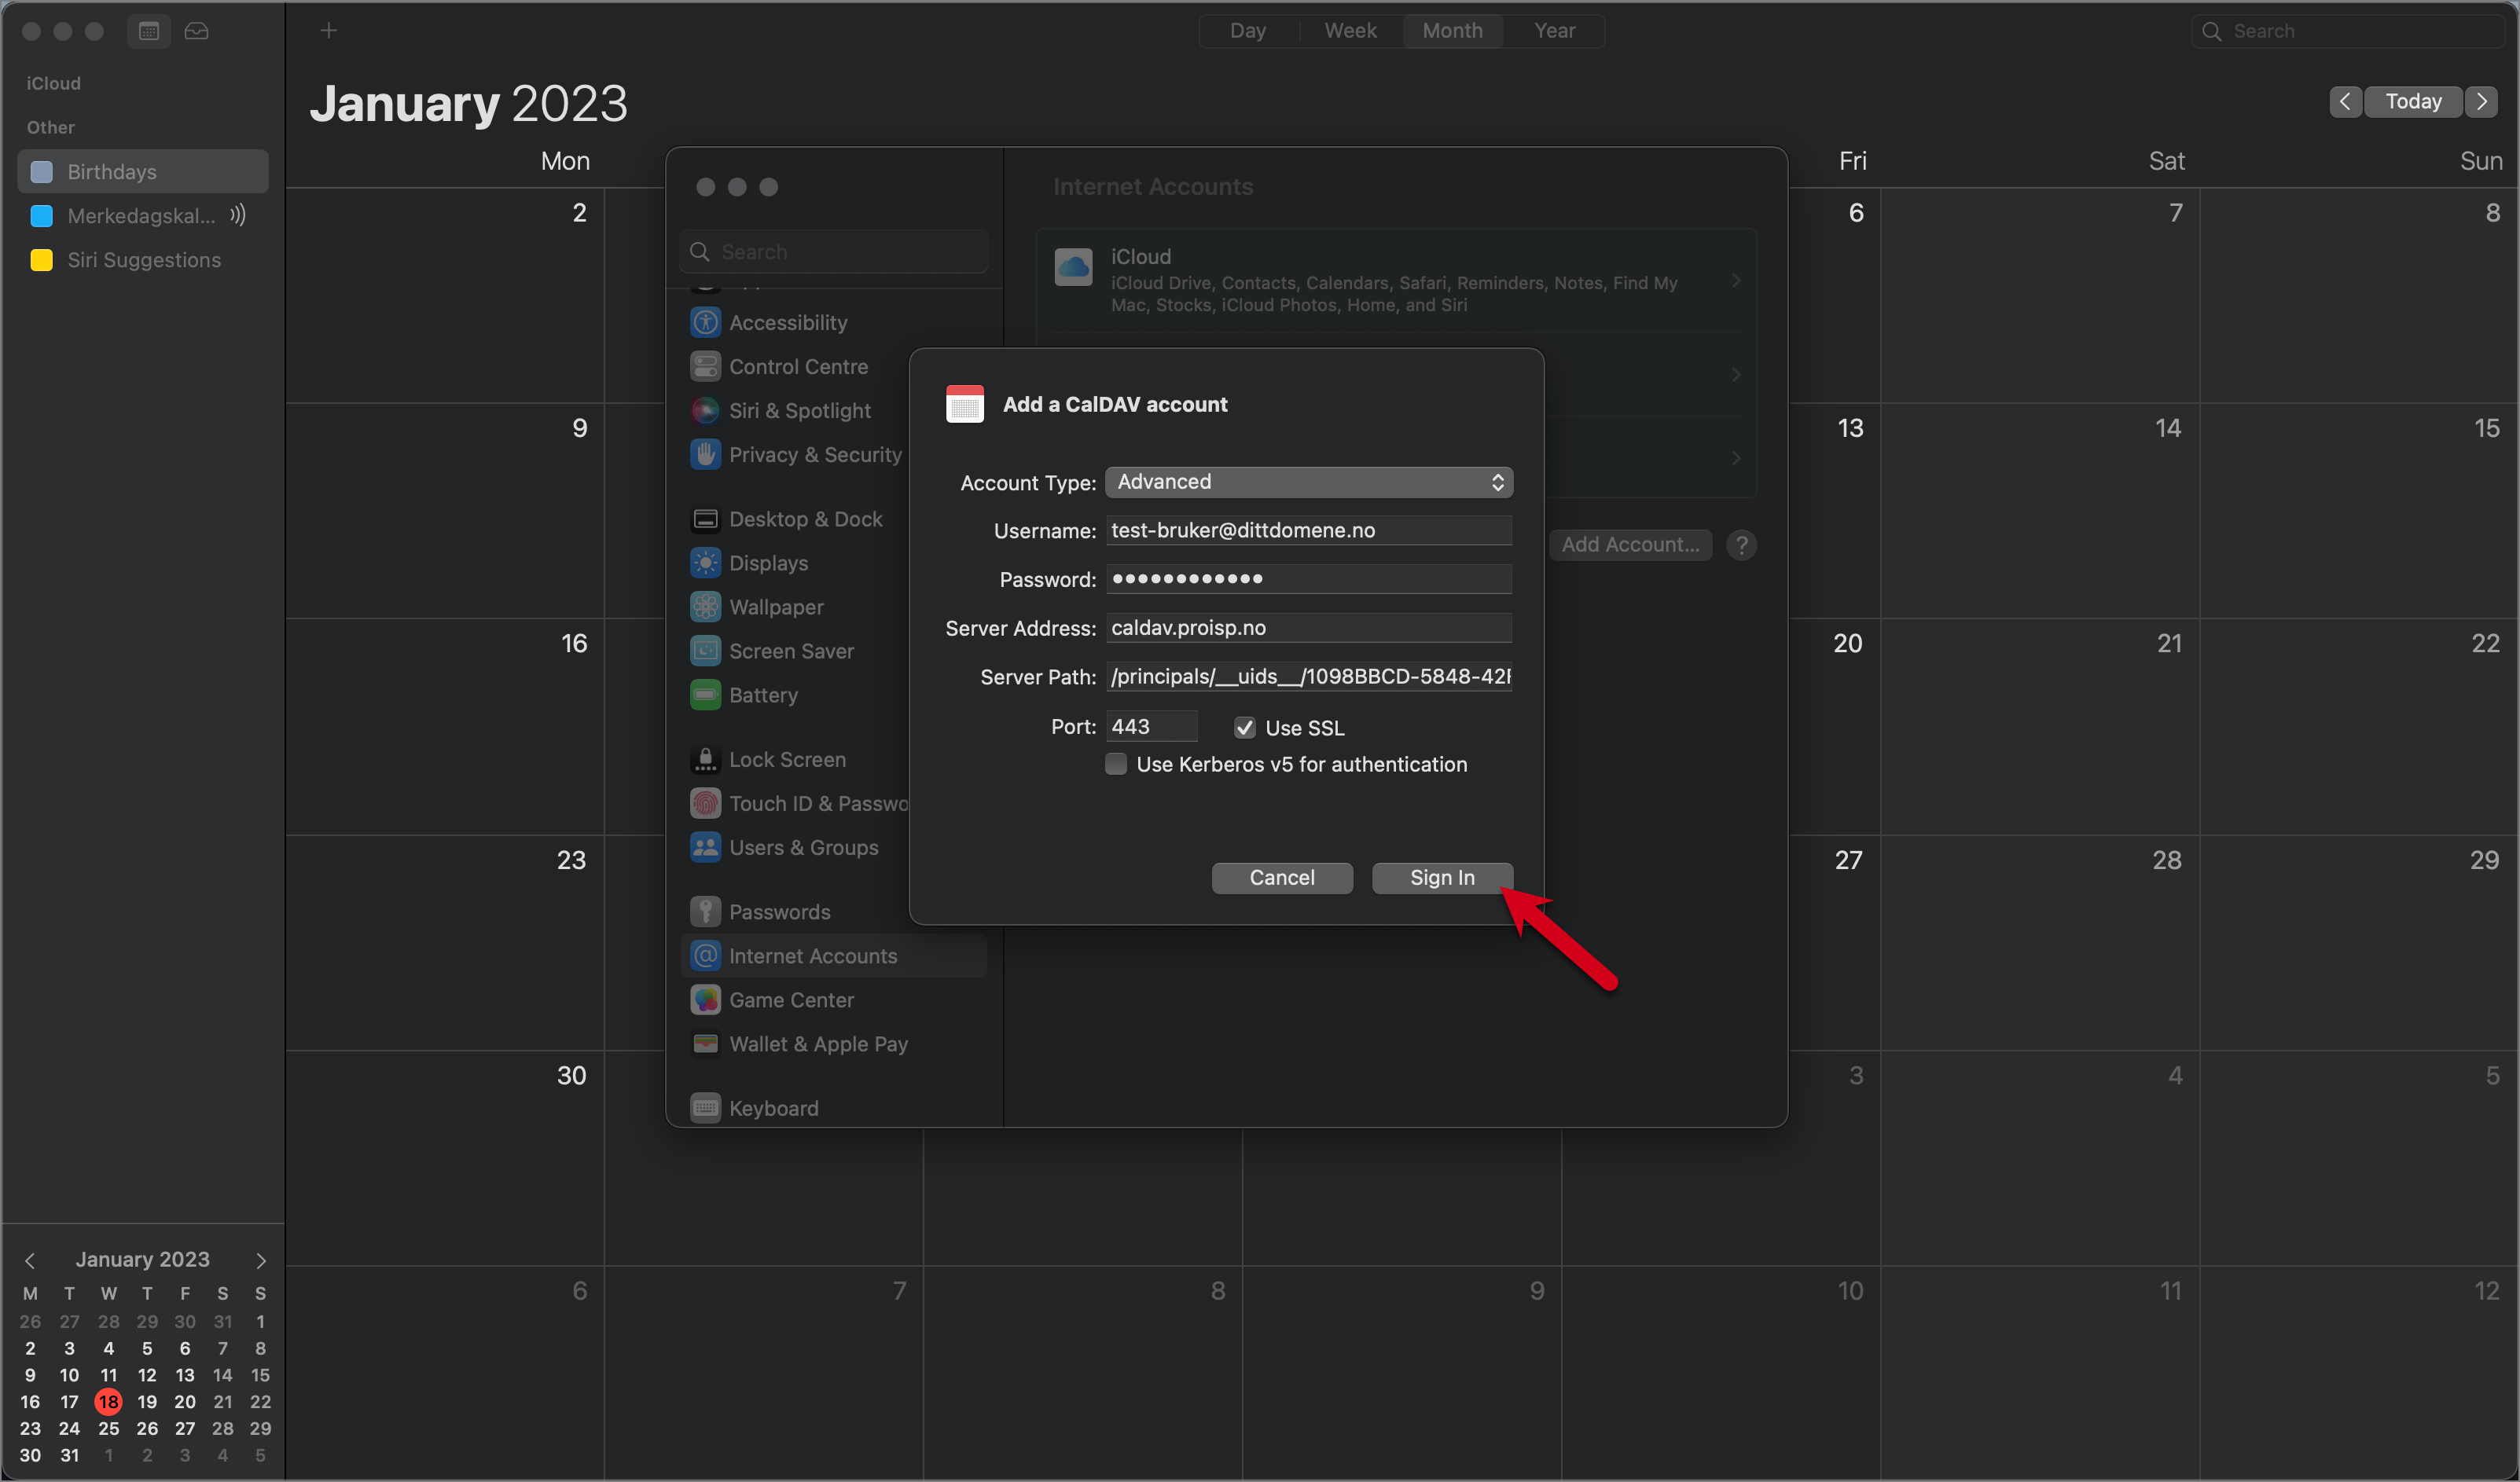Enable Use Kerberos v5 for authentication
Screen dimensions: 2520x1482
tap(1116, 764)
